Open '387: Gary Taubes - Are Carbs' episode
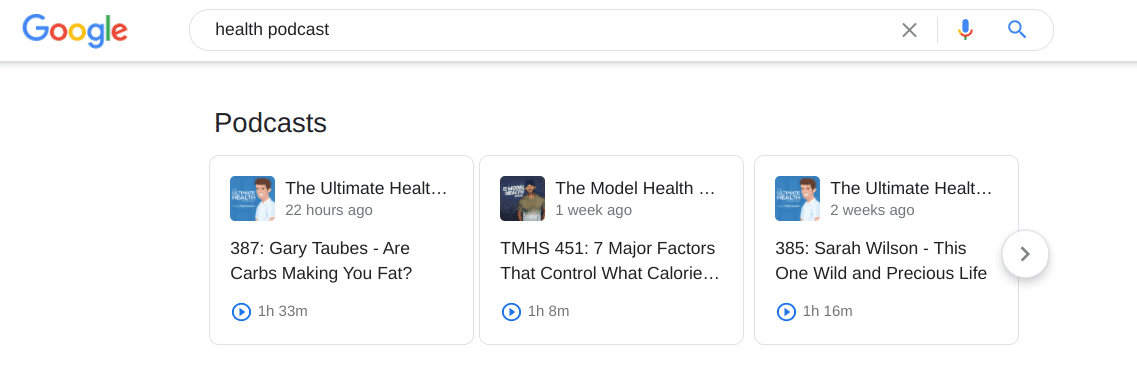The image size is (1137, 369). point(322,261)
